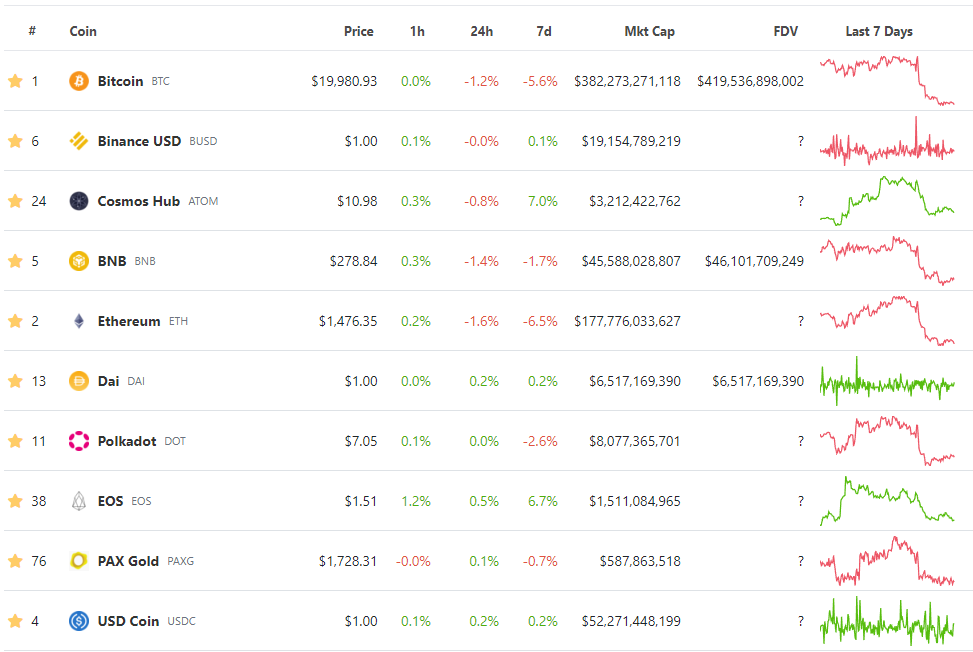Open Ethereum's 7-day sparkline chart
The height and width of the screenshot is (652, 973).
(x=887, y=321)
